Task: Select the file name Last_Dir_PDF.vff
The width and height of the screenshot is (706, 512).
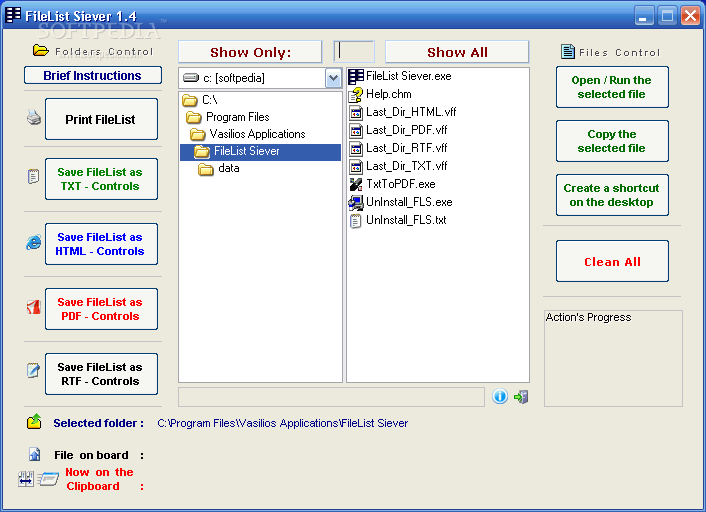Action: [407, 130]
